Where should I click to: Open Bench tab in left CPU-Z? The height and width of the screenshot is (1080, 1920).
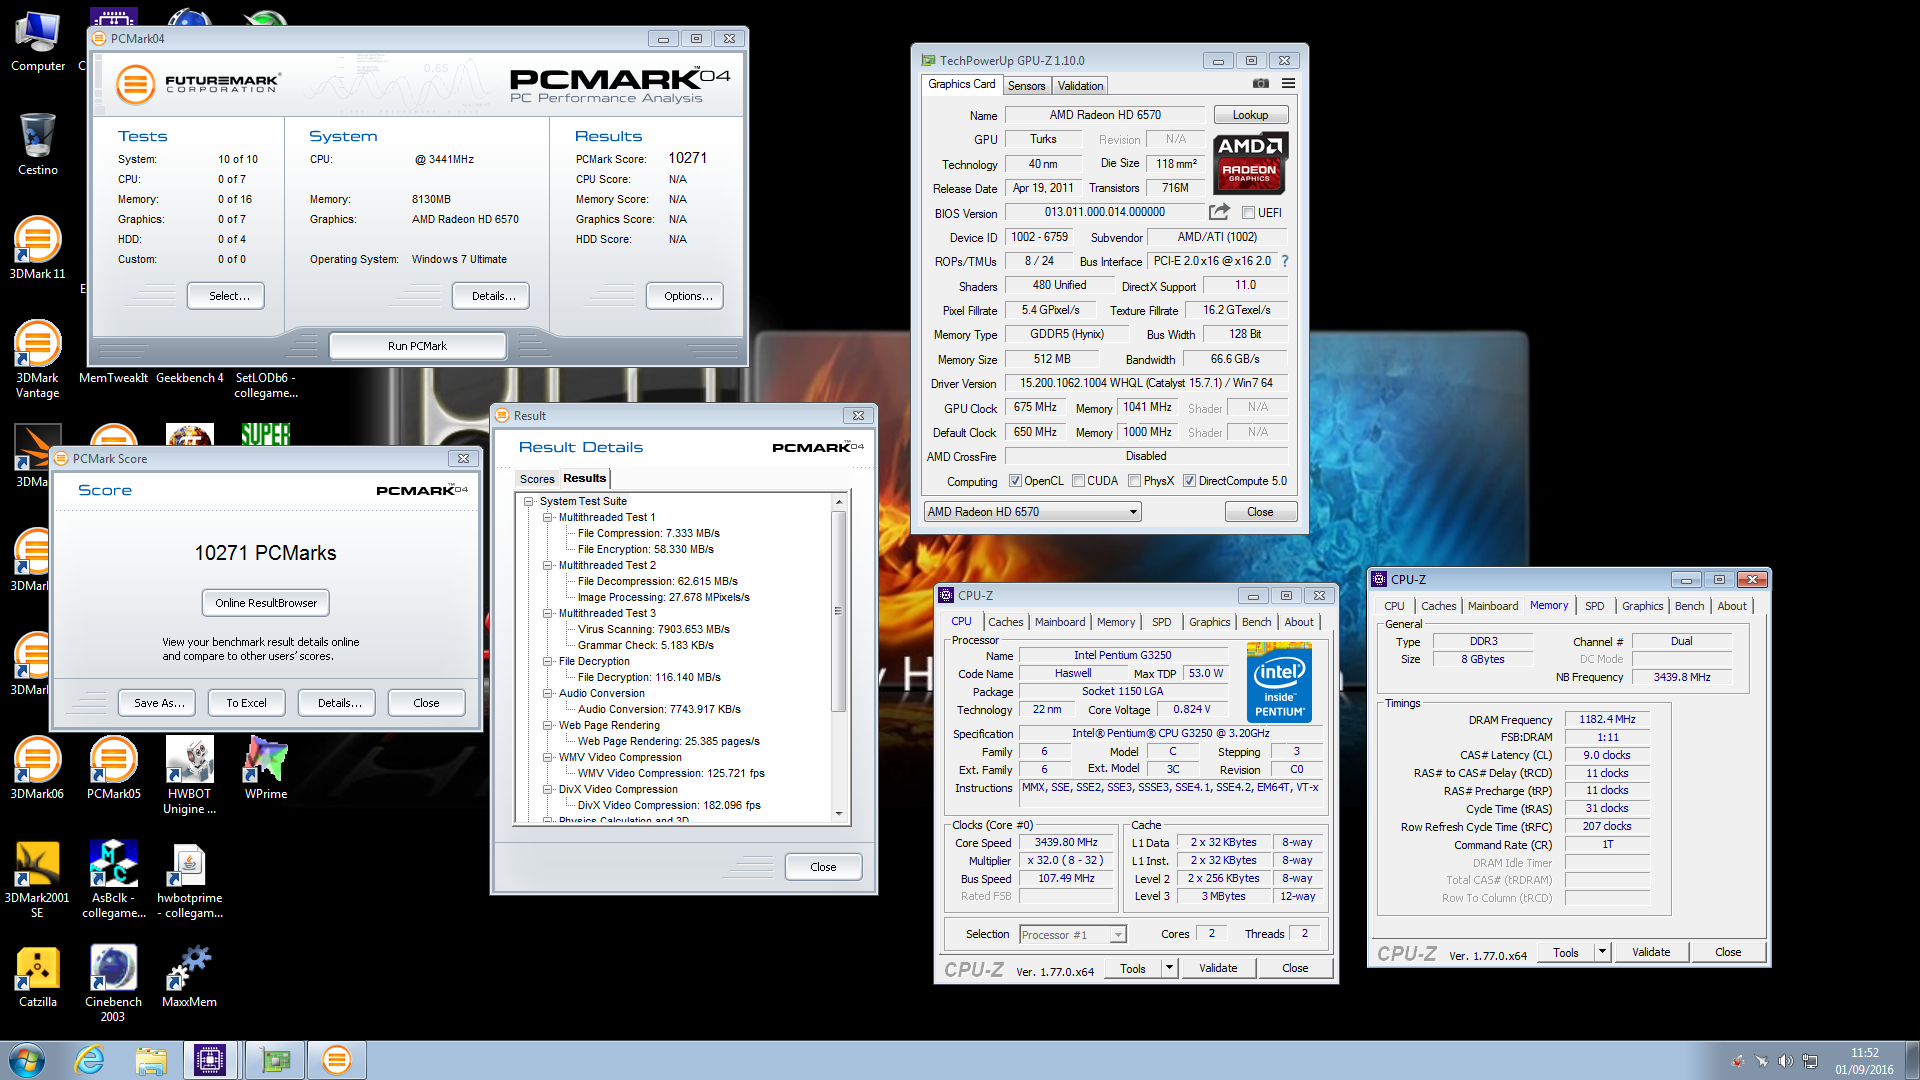pos(1257,622)
